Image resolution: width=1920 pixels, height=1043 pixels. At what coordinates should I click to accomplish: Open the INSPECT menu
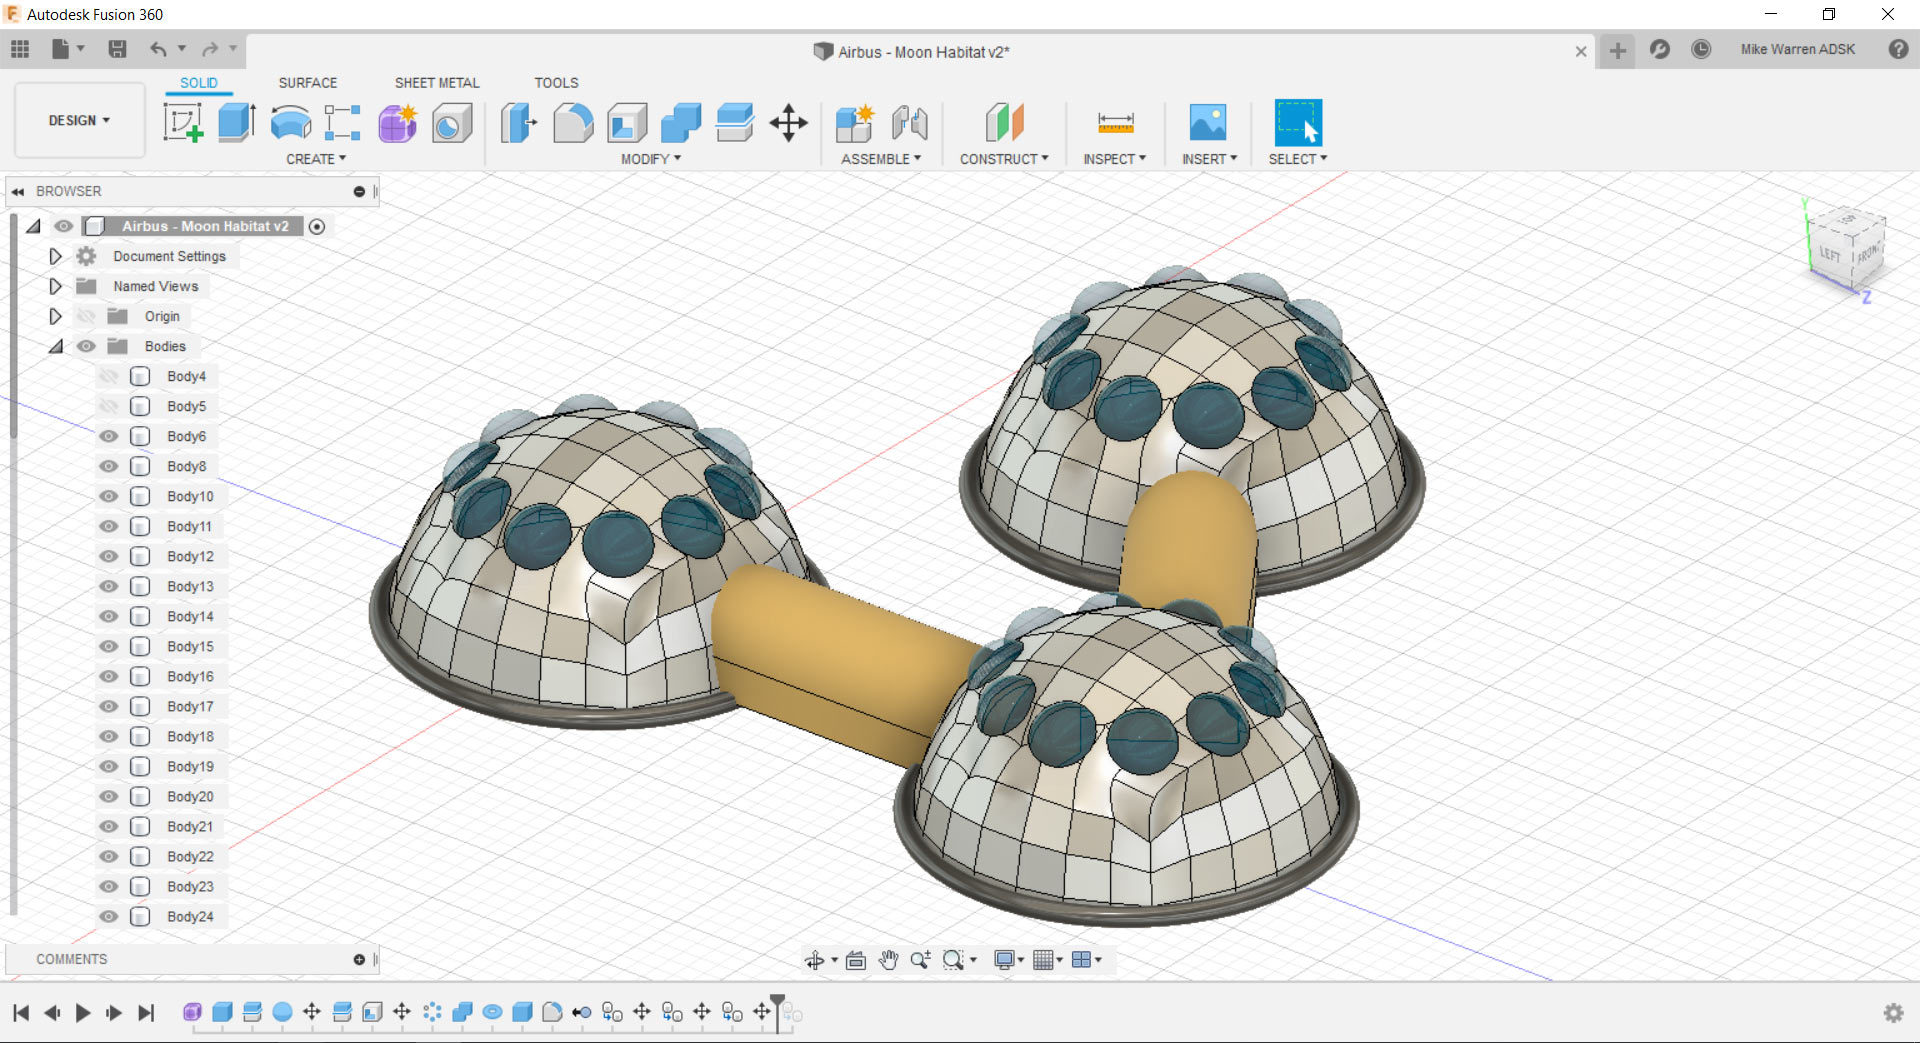pos(1114,159)
